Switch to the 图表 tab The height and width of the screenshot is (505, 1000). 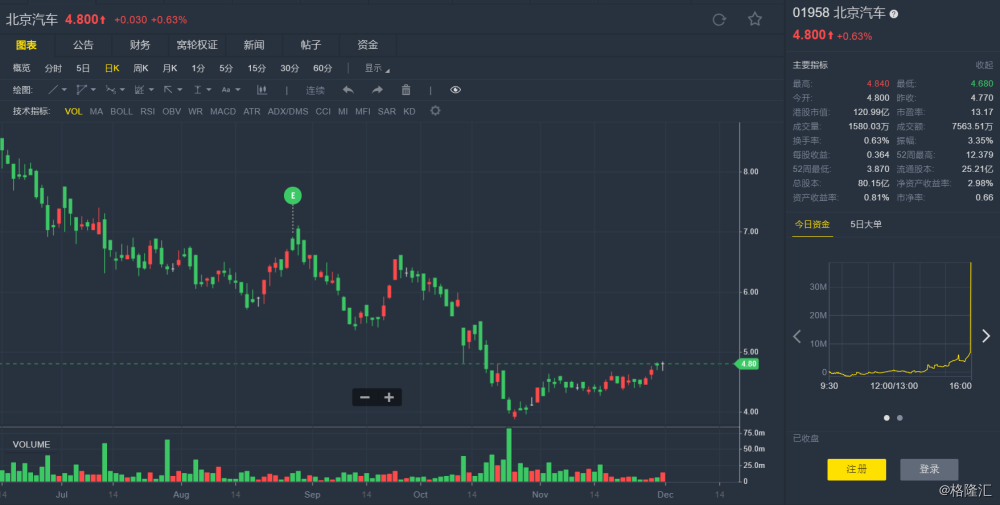click(27, 45)
